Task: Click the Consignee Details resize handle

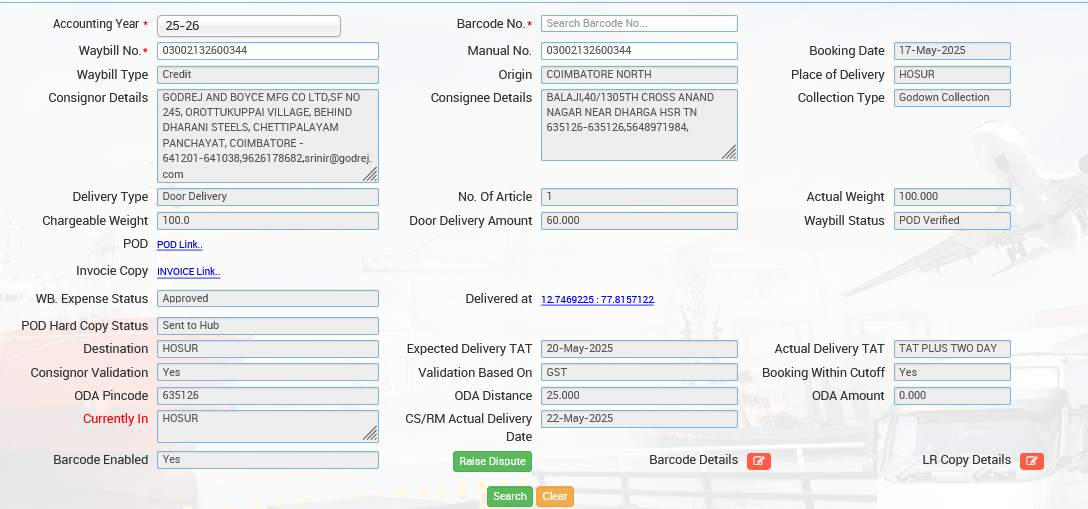Action: 729,152
